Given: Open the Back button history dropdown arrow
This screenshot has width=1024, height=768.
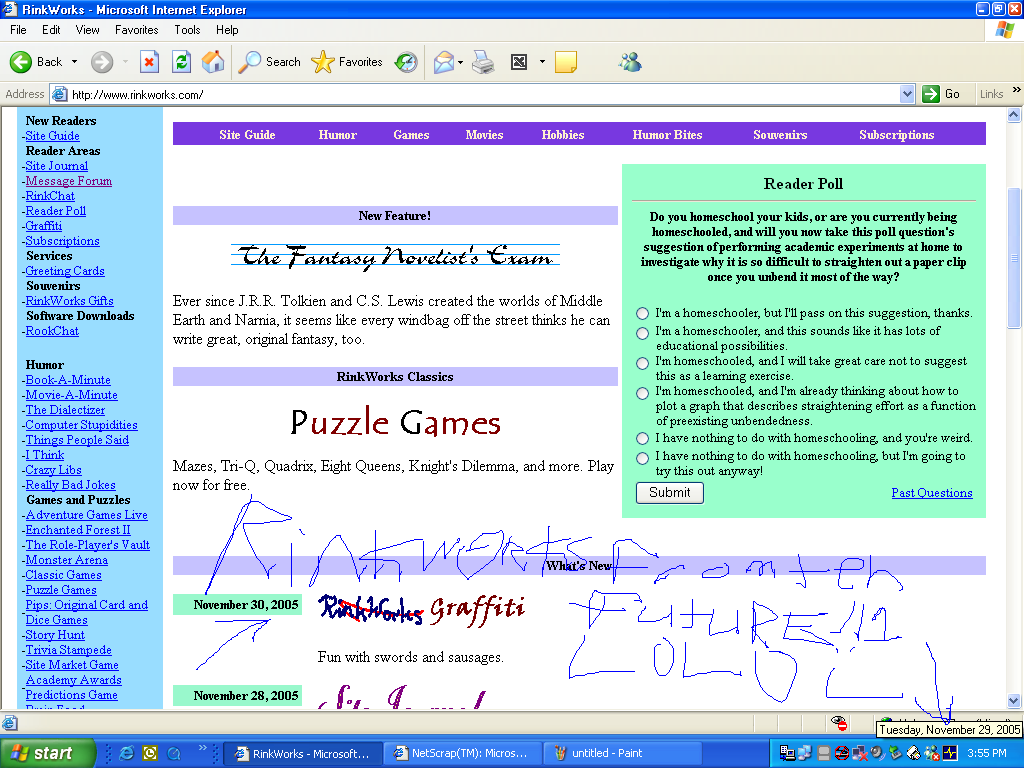Looking at the screenshot, I should click(x=74, y=62).
